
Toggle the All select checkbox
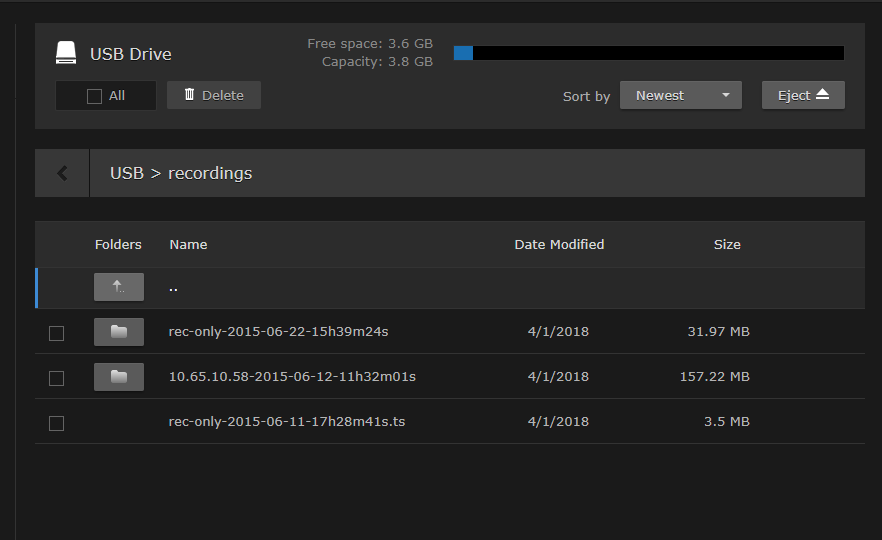(x=95, y=96)
